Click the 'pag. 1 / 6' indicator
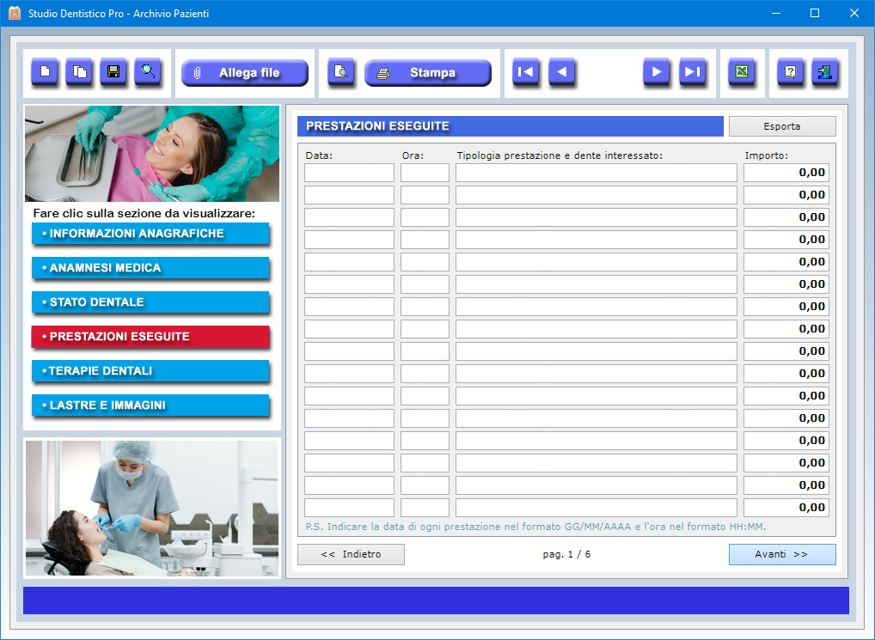Image resolution: width=875 pixels, height=640 pixels. coord(566,555)
